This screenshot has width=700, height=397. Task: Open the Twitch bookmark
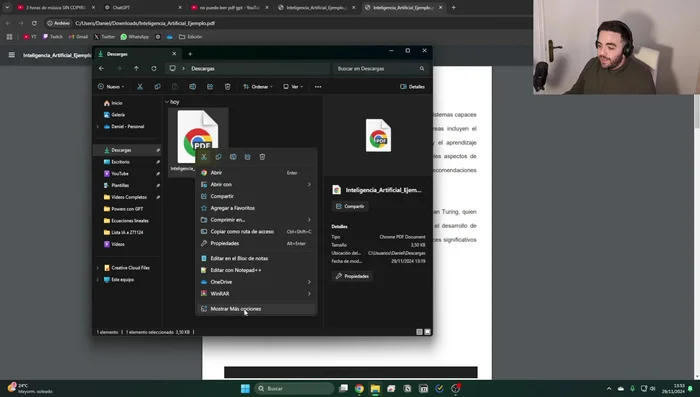[x=52, y=37]
